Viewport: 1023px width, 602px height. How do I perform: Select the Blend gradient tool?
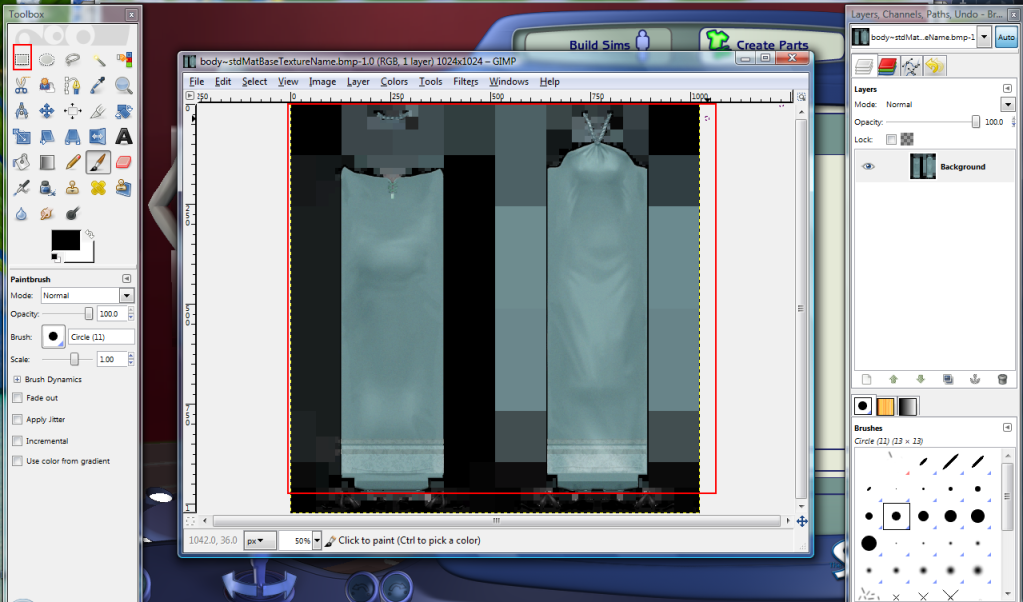tap(46, 162)
